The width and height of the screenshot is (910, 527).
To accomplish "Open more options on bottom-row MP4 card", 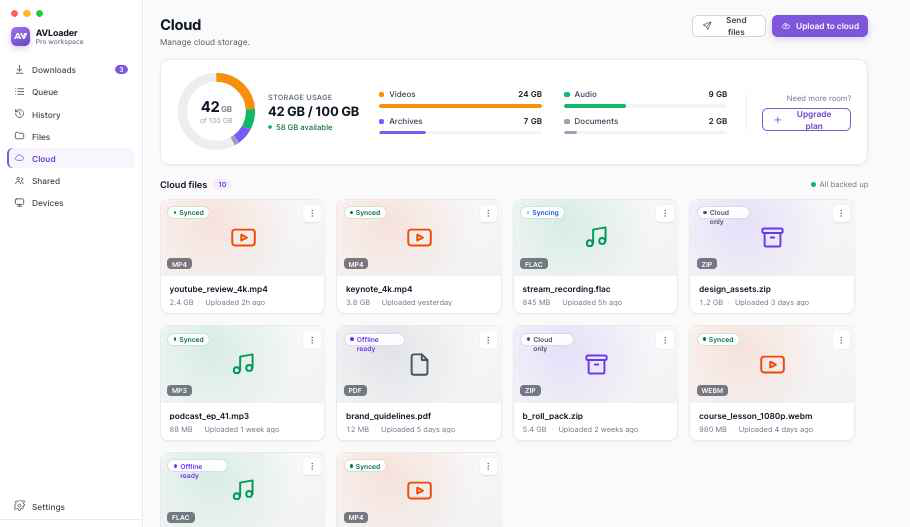I will (488, 467).
